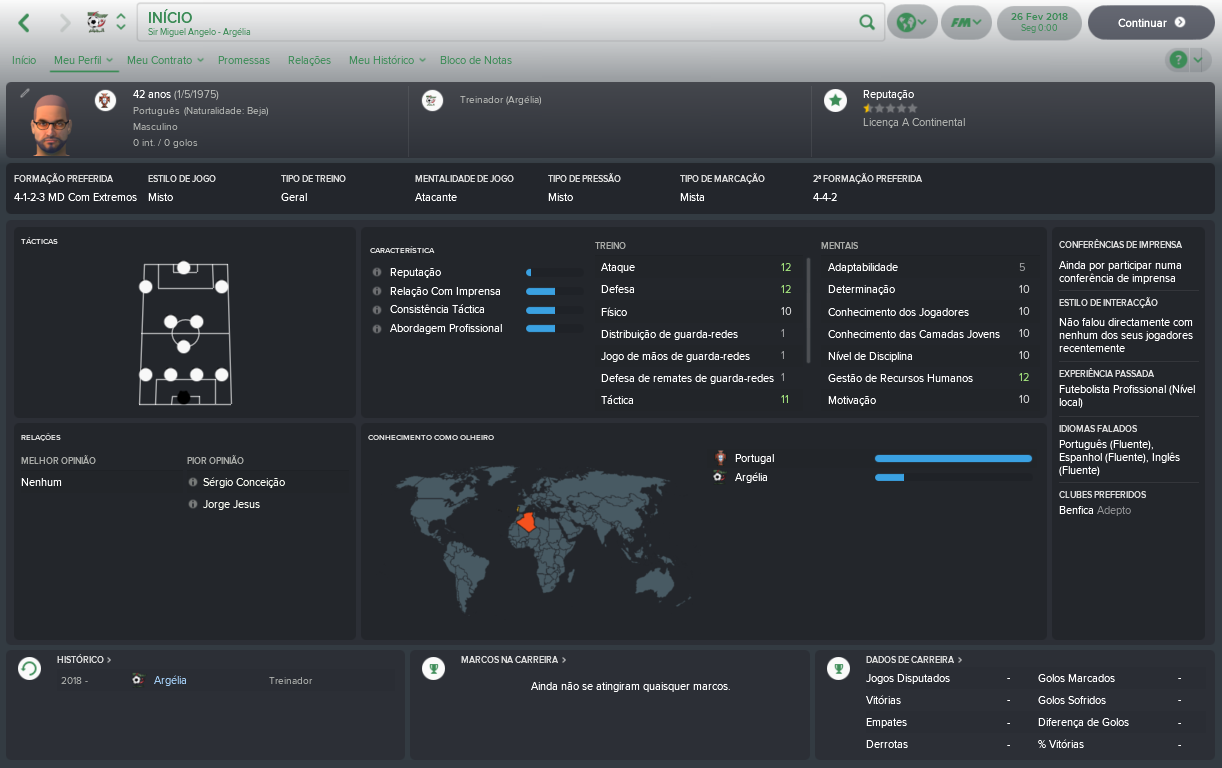Image resolution: width=1222 pixels, height=768 pixels.
Task: Click the search magnifier icon
Action: click(x=867, y=22)
